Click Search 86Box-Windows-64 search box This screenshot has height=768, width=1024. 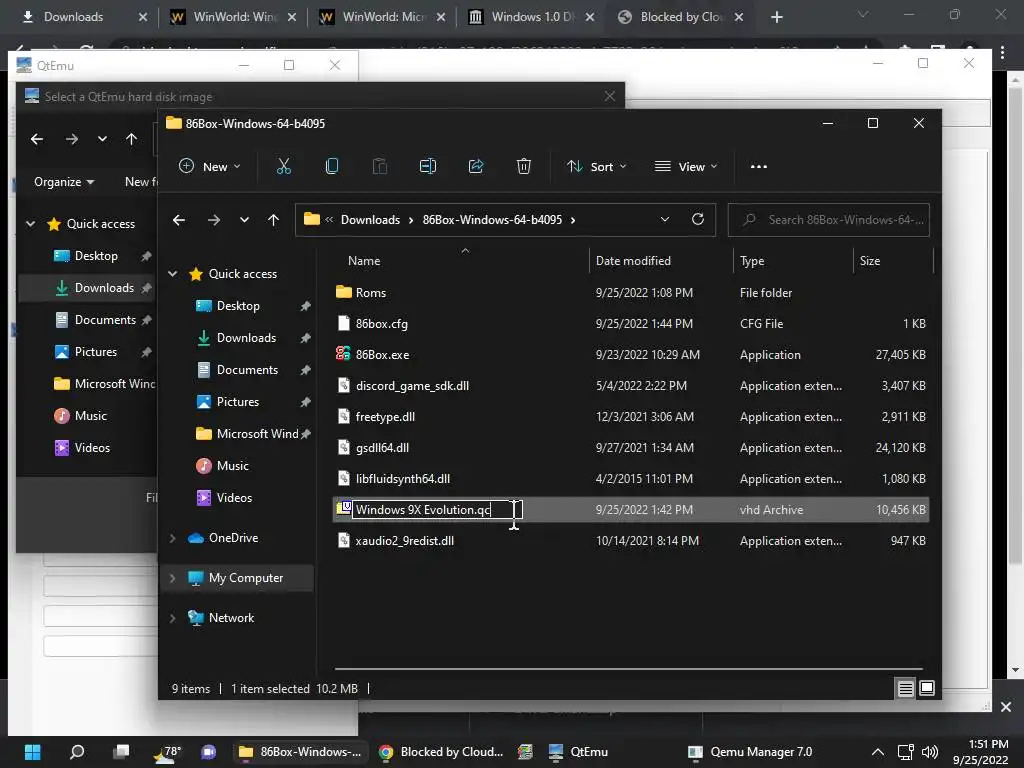click(x=829, y=220)
